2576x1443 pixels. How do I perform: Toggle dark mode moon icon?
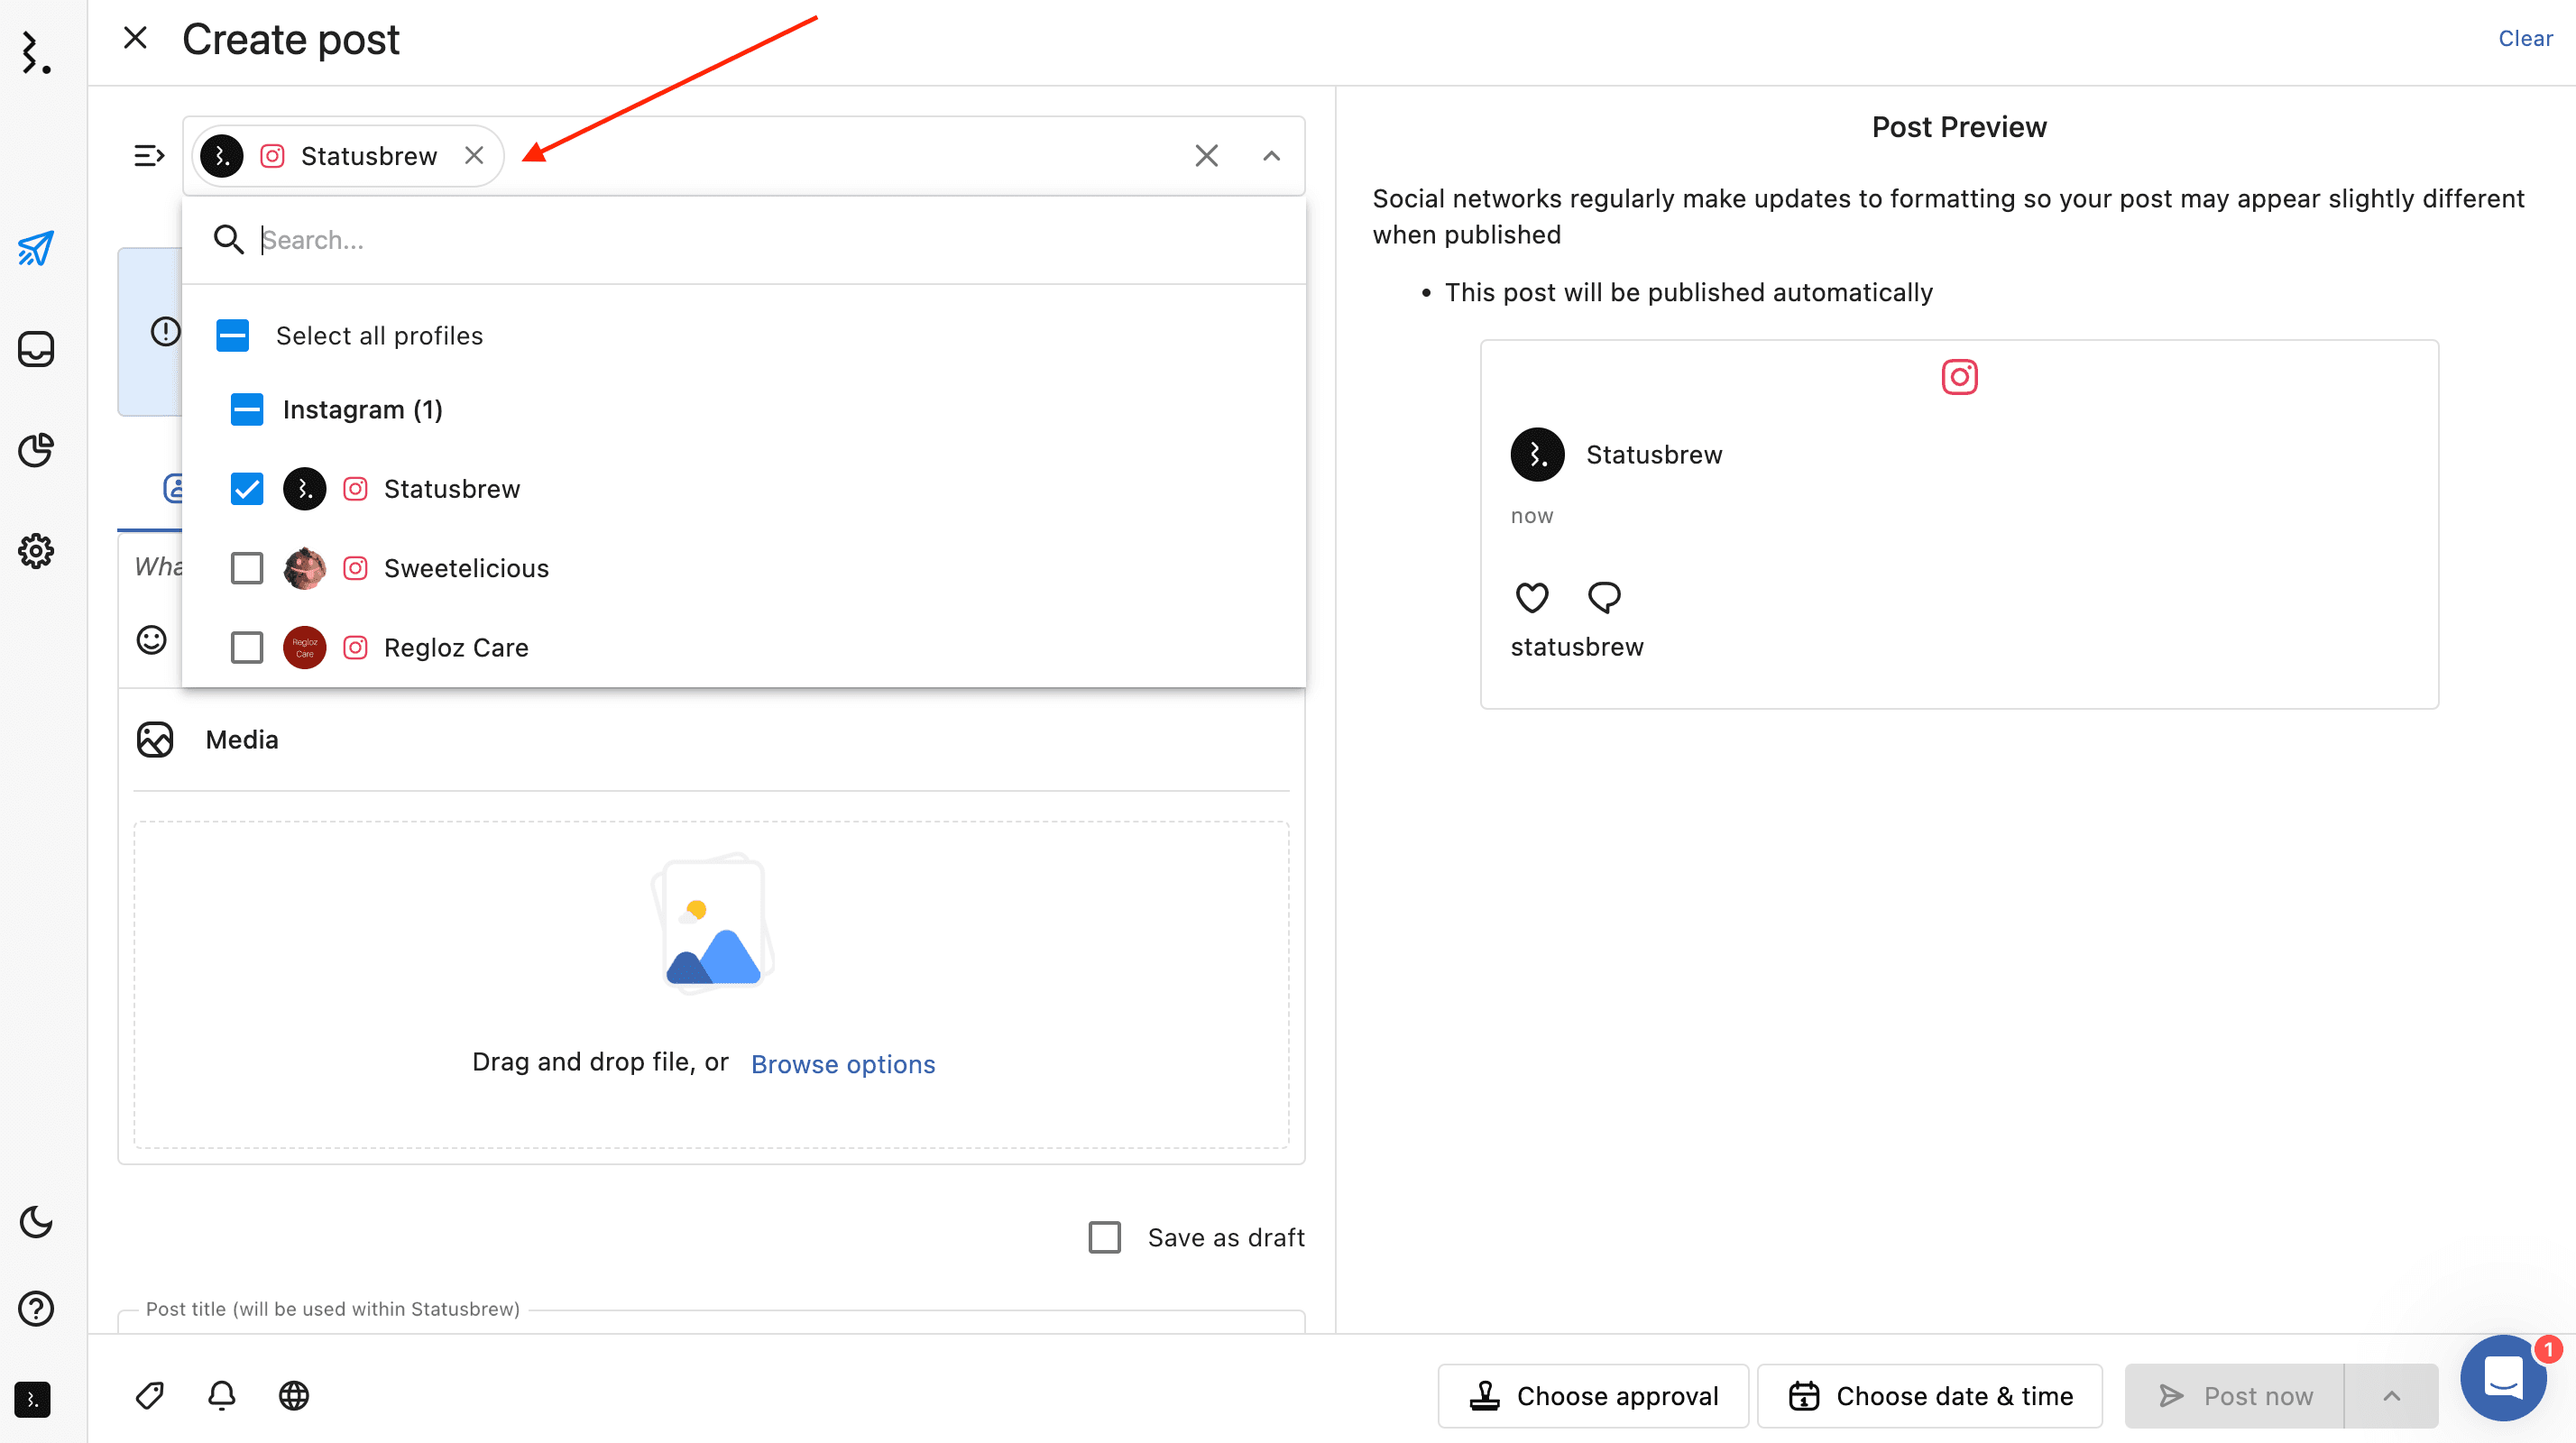[36, 1222]
